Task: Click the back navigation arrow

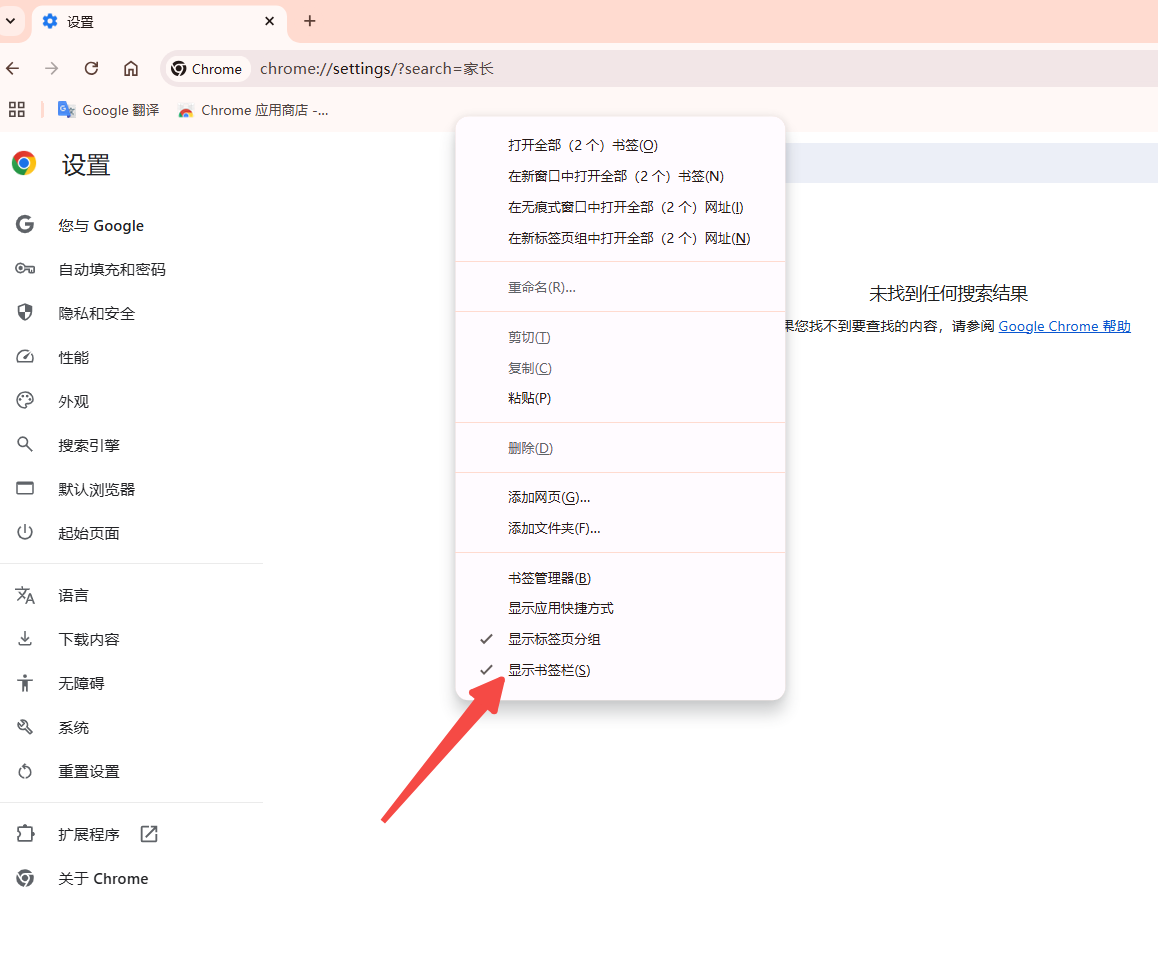Action: coord(13,69)
